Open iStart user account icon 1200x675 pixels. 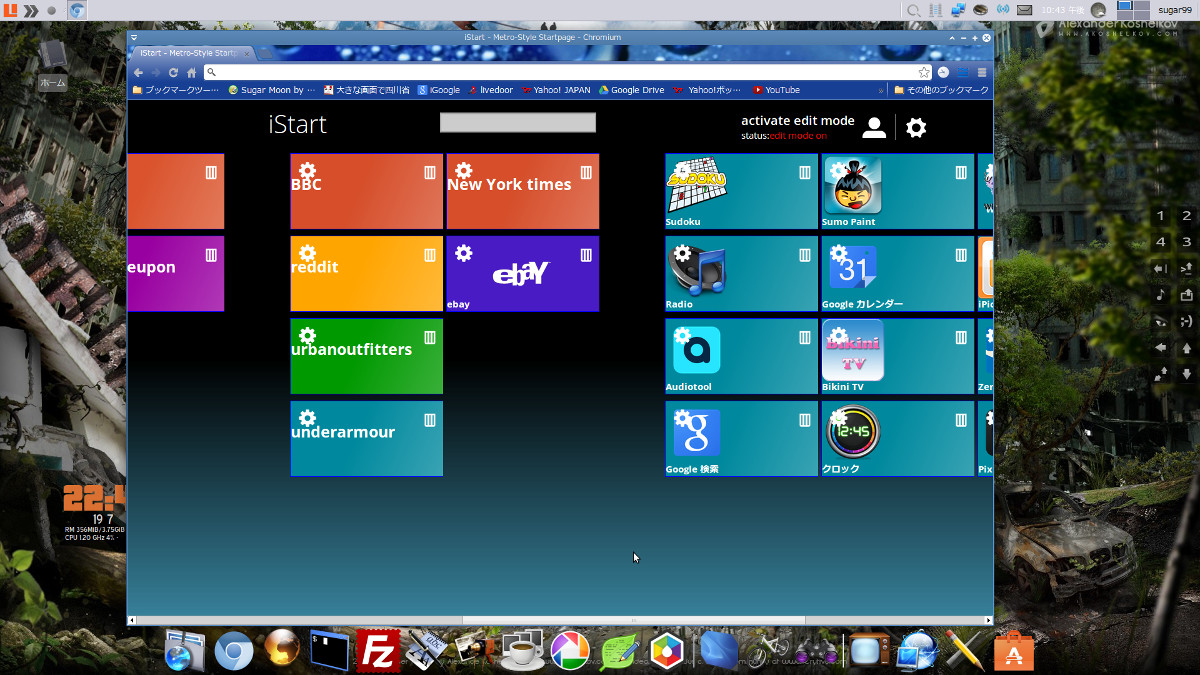874,127
